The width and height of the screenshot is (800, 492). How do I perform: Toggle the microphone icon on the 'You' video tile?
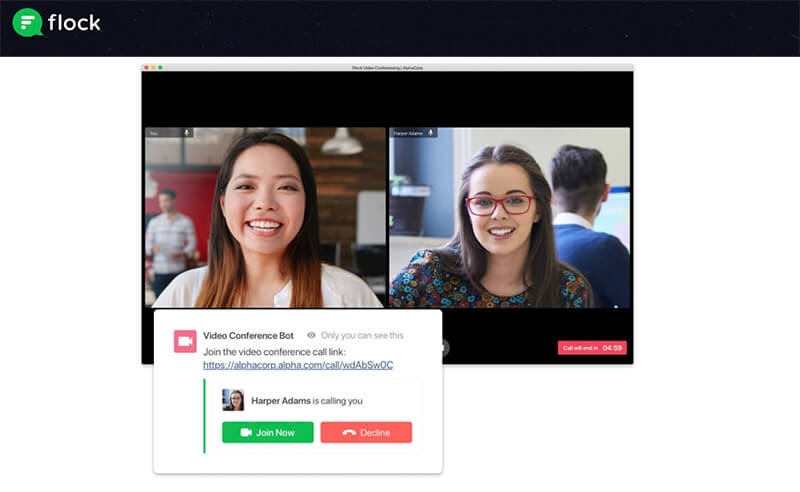pos(187,133)
